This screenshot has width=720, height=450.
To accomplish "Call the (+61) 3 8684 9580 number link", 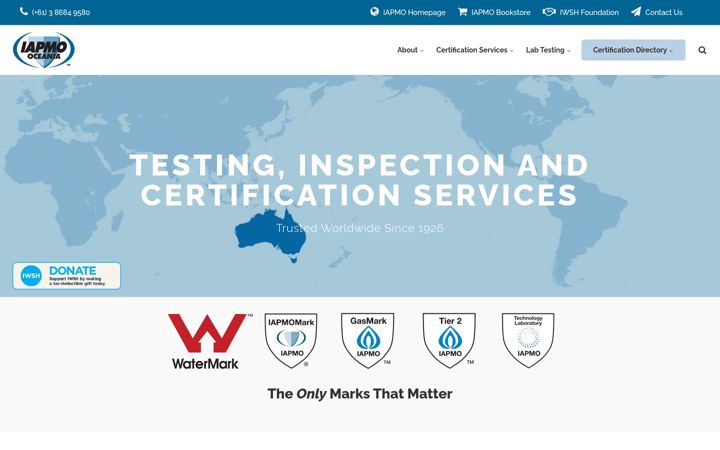I will pos(61,12).
